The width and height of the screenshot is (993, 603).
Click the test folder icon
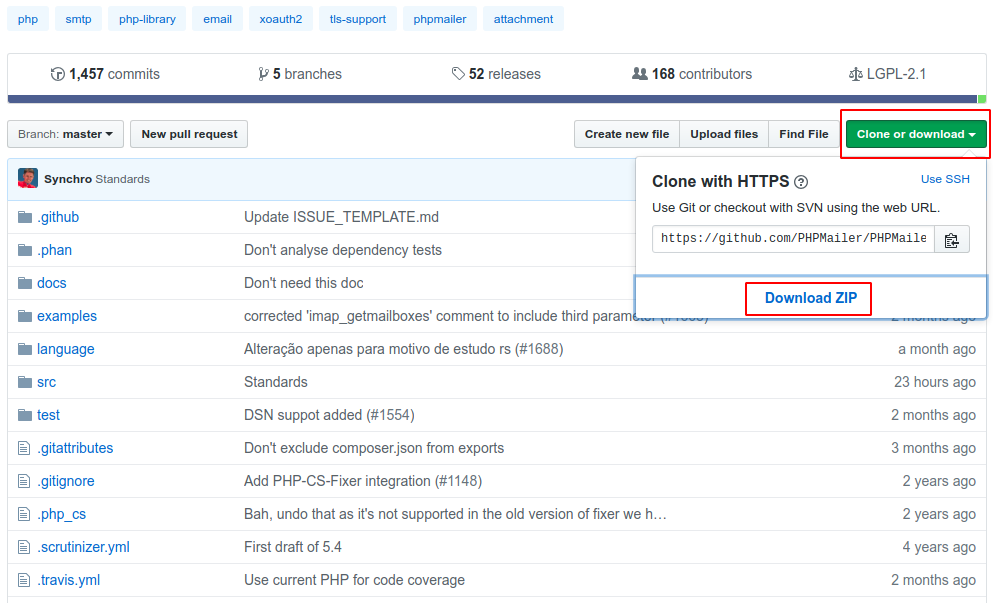[25, 415]
